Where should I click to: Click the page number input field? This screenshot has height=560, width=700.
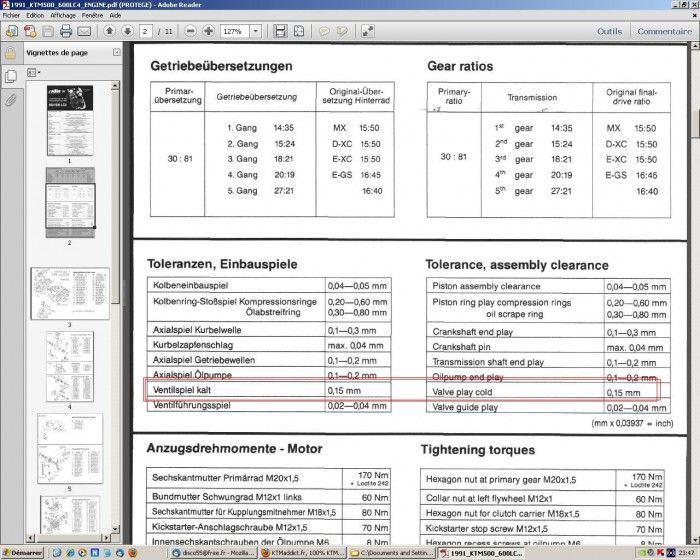coord(147,31)
